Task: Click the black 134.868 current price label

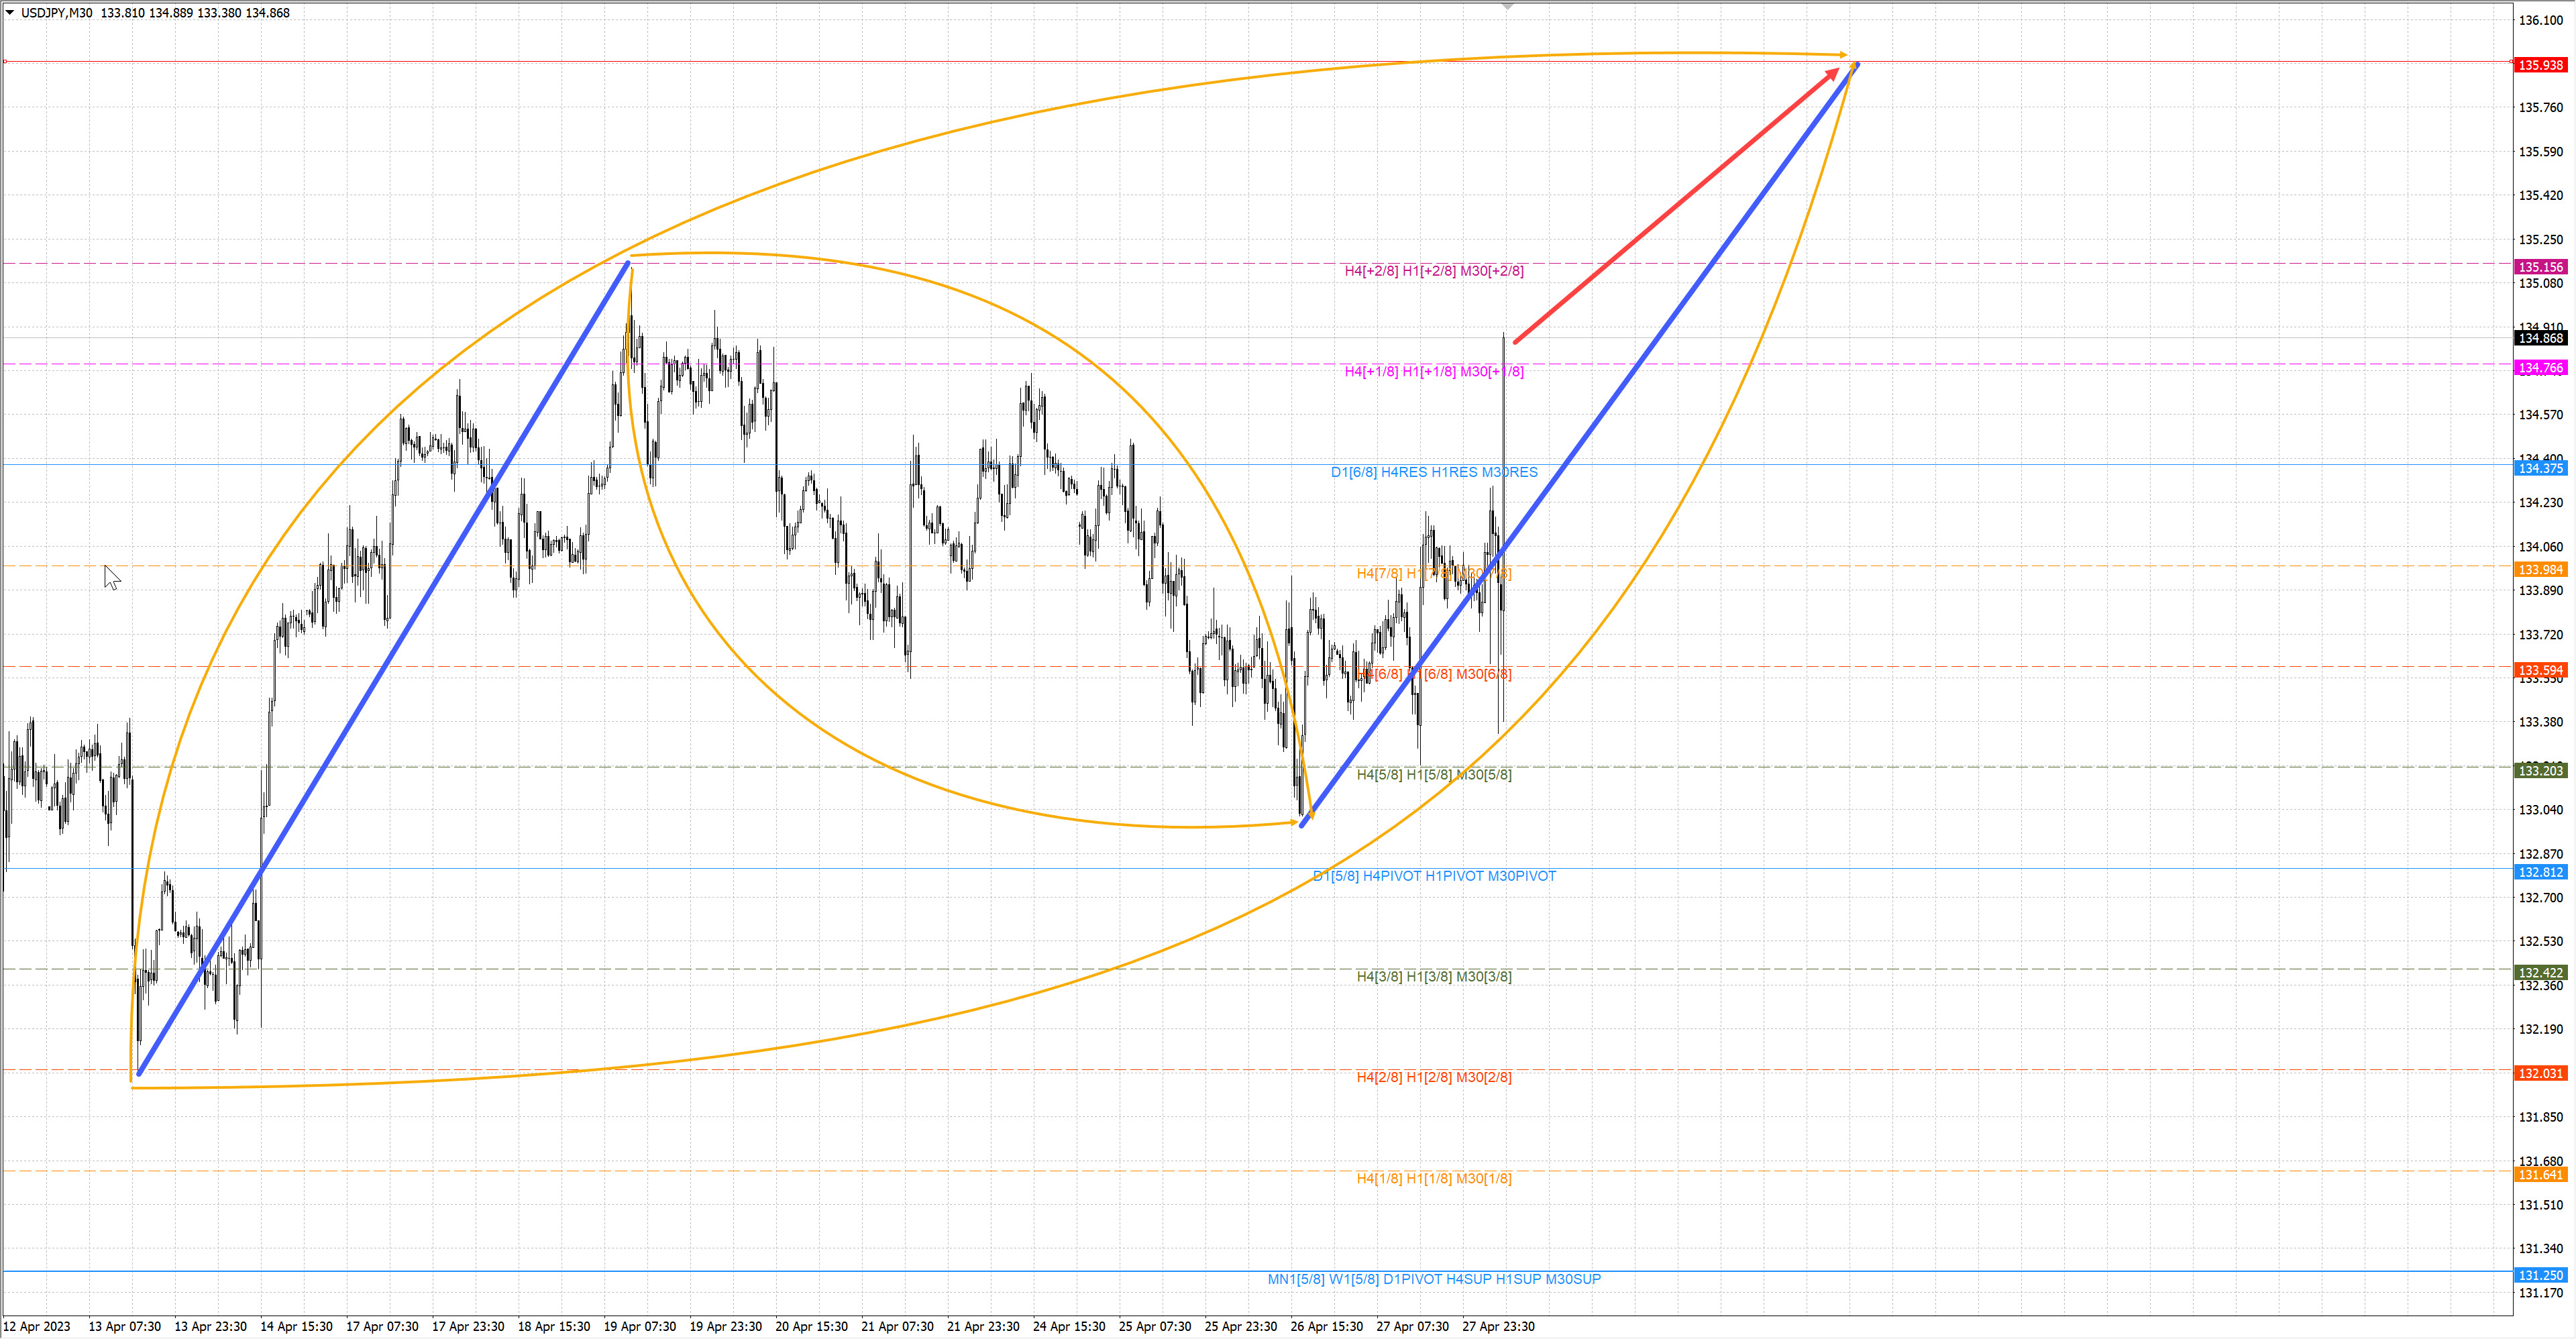Action: [x=2540, y=338]
